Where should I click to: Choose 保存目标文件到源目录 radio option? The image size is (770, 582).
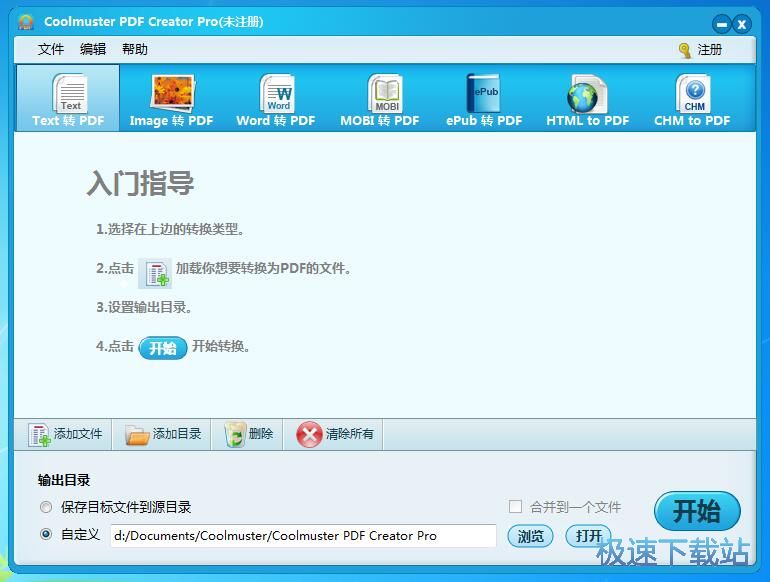(46, 507)
